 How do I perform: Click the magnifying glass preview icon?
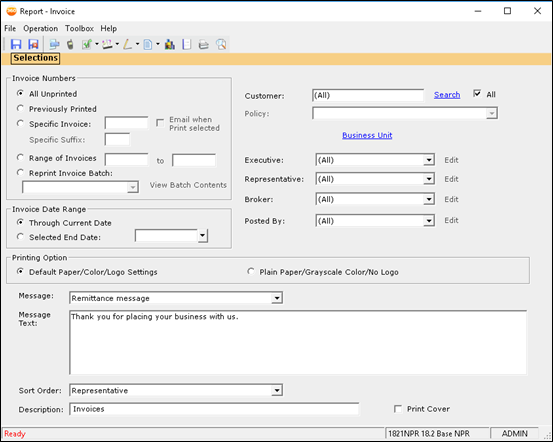tap(221, 44)
